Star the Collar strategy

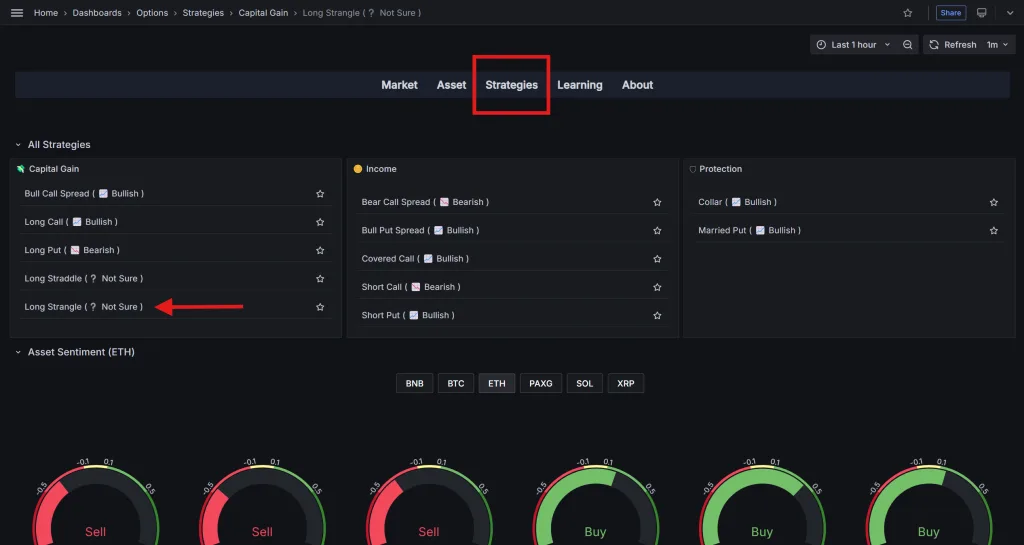pyautogui.click(x=993, y=202)
